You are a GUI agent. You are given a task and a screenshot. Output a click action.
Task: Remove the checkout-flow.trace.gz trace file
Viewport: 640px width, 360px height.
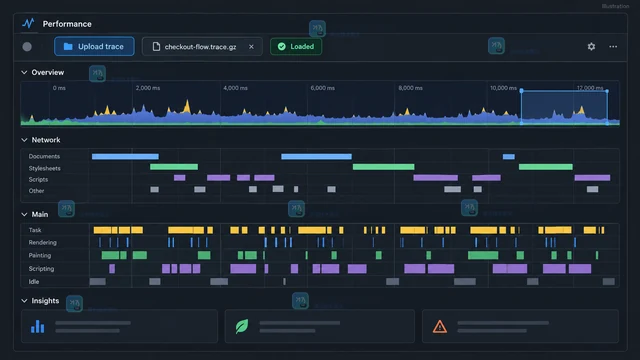click(x=251, y=47)
